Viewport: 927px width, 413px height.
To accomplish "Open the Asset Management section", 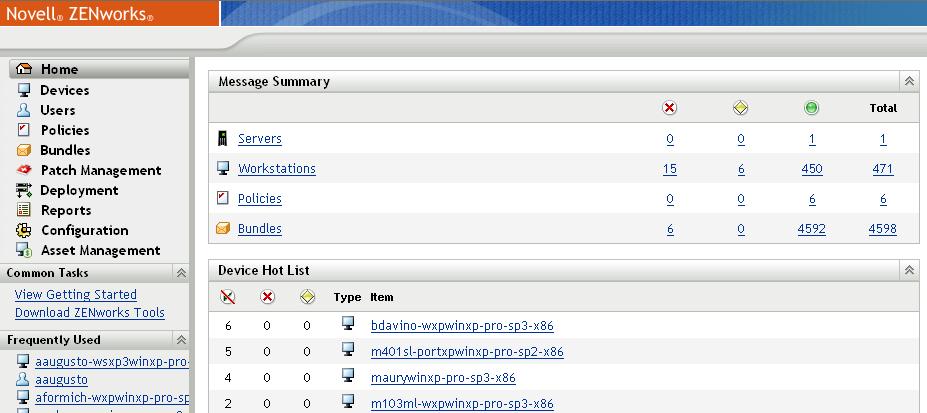I will click(x=101, y=251).
